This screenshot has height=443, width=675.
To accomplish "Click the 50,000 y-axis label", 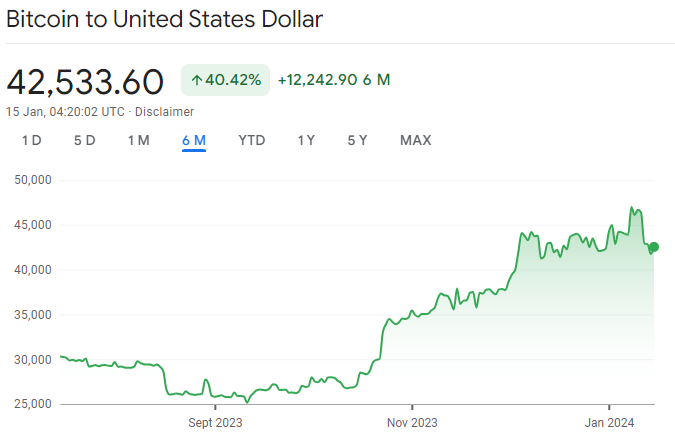I will click(31, 180).
